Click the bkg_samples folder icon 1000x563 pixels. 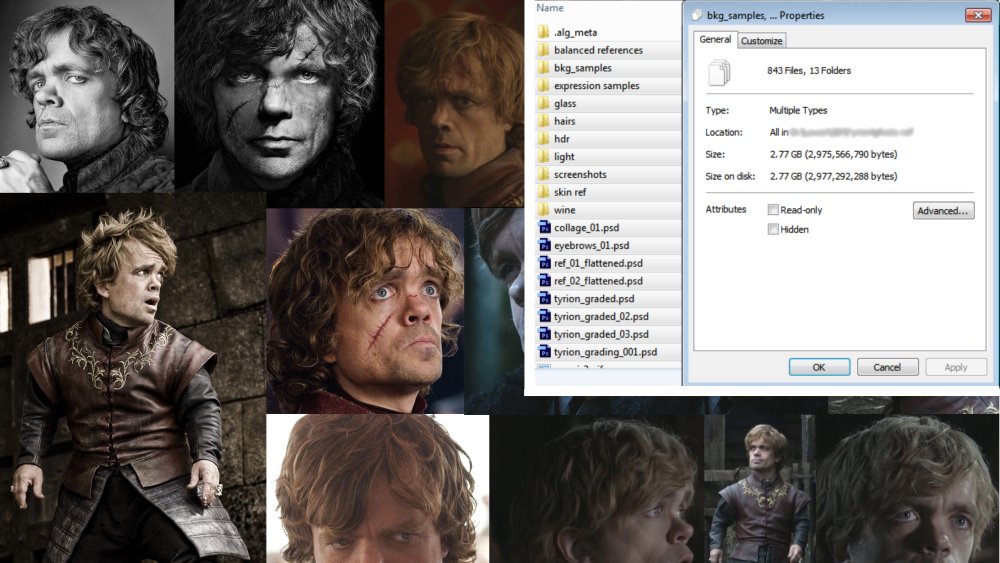pyautogui.click(x=543, y=68)
